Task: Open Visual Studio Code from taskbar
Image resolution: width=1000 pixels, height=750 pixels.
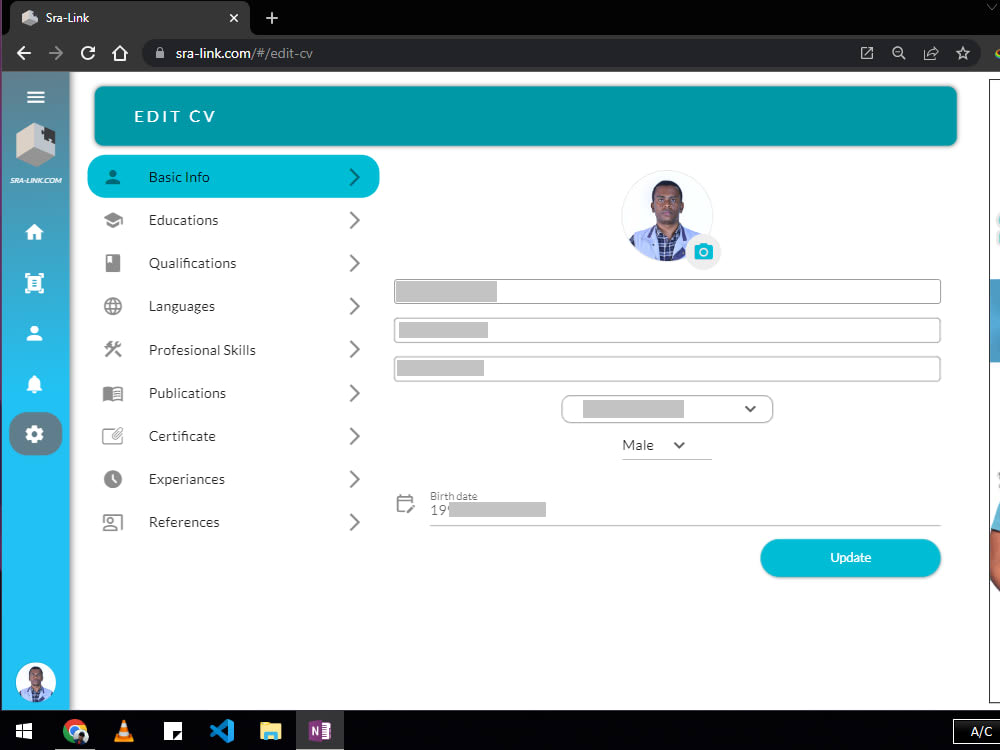Action: click(x=222, y=731)
